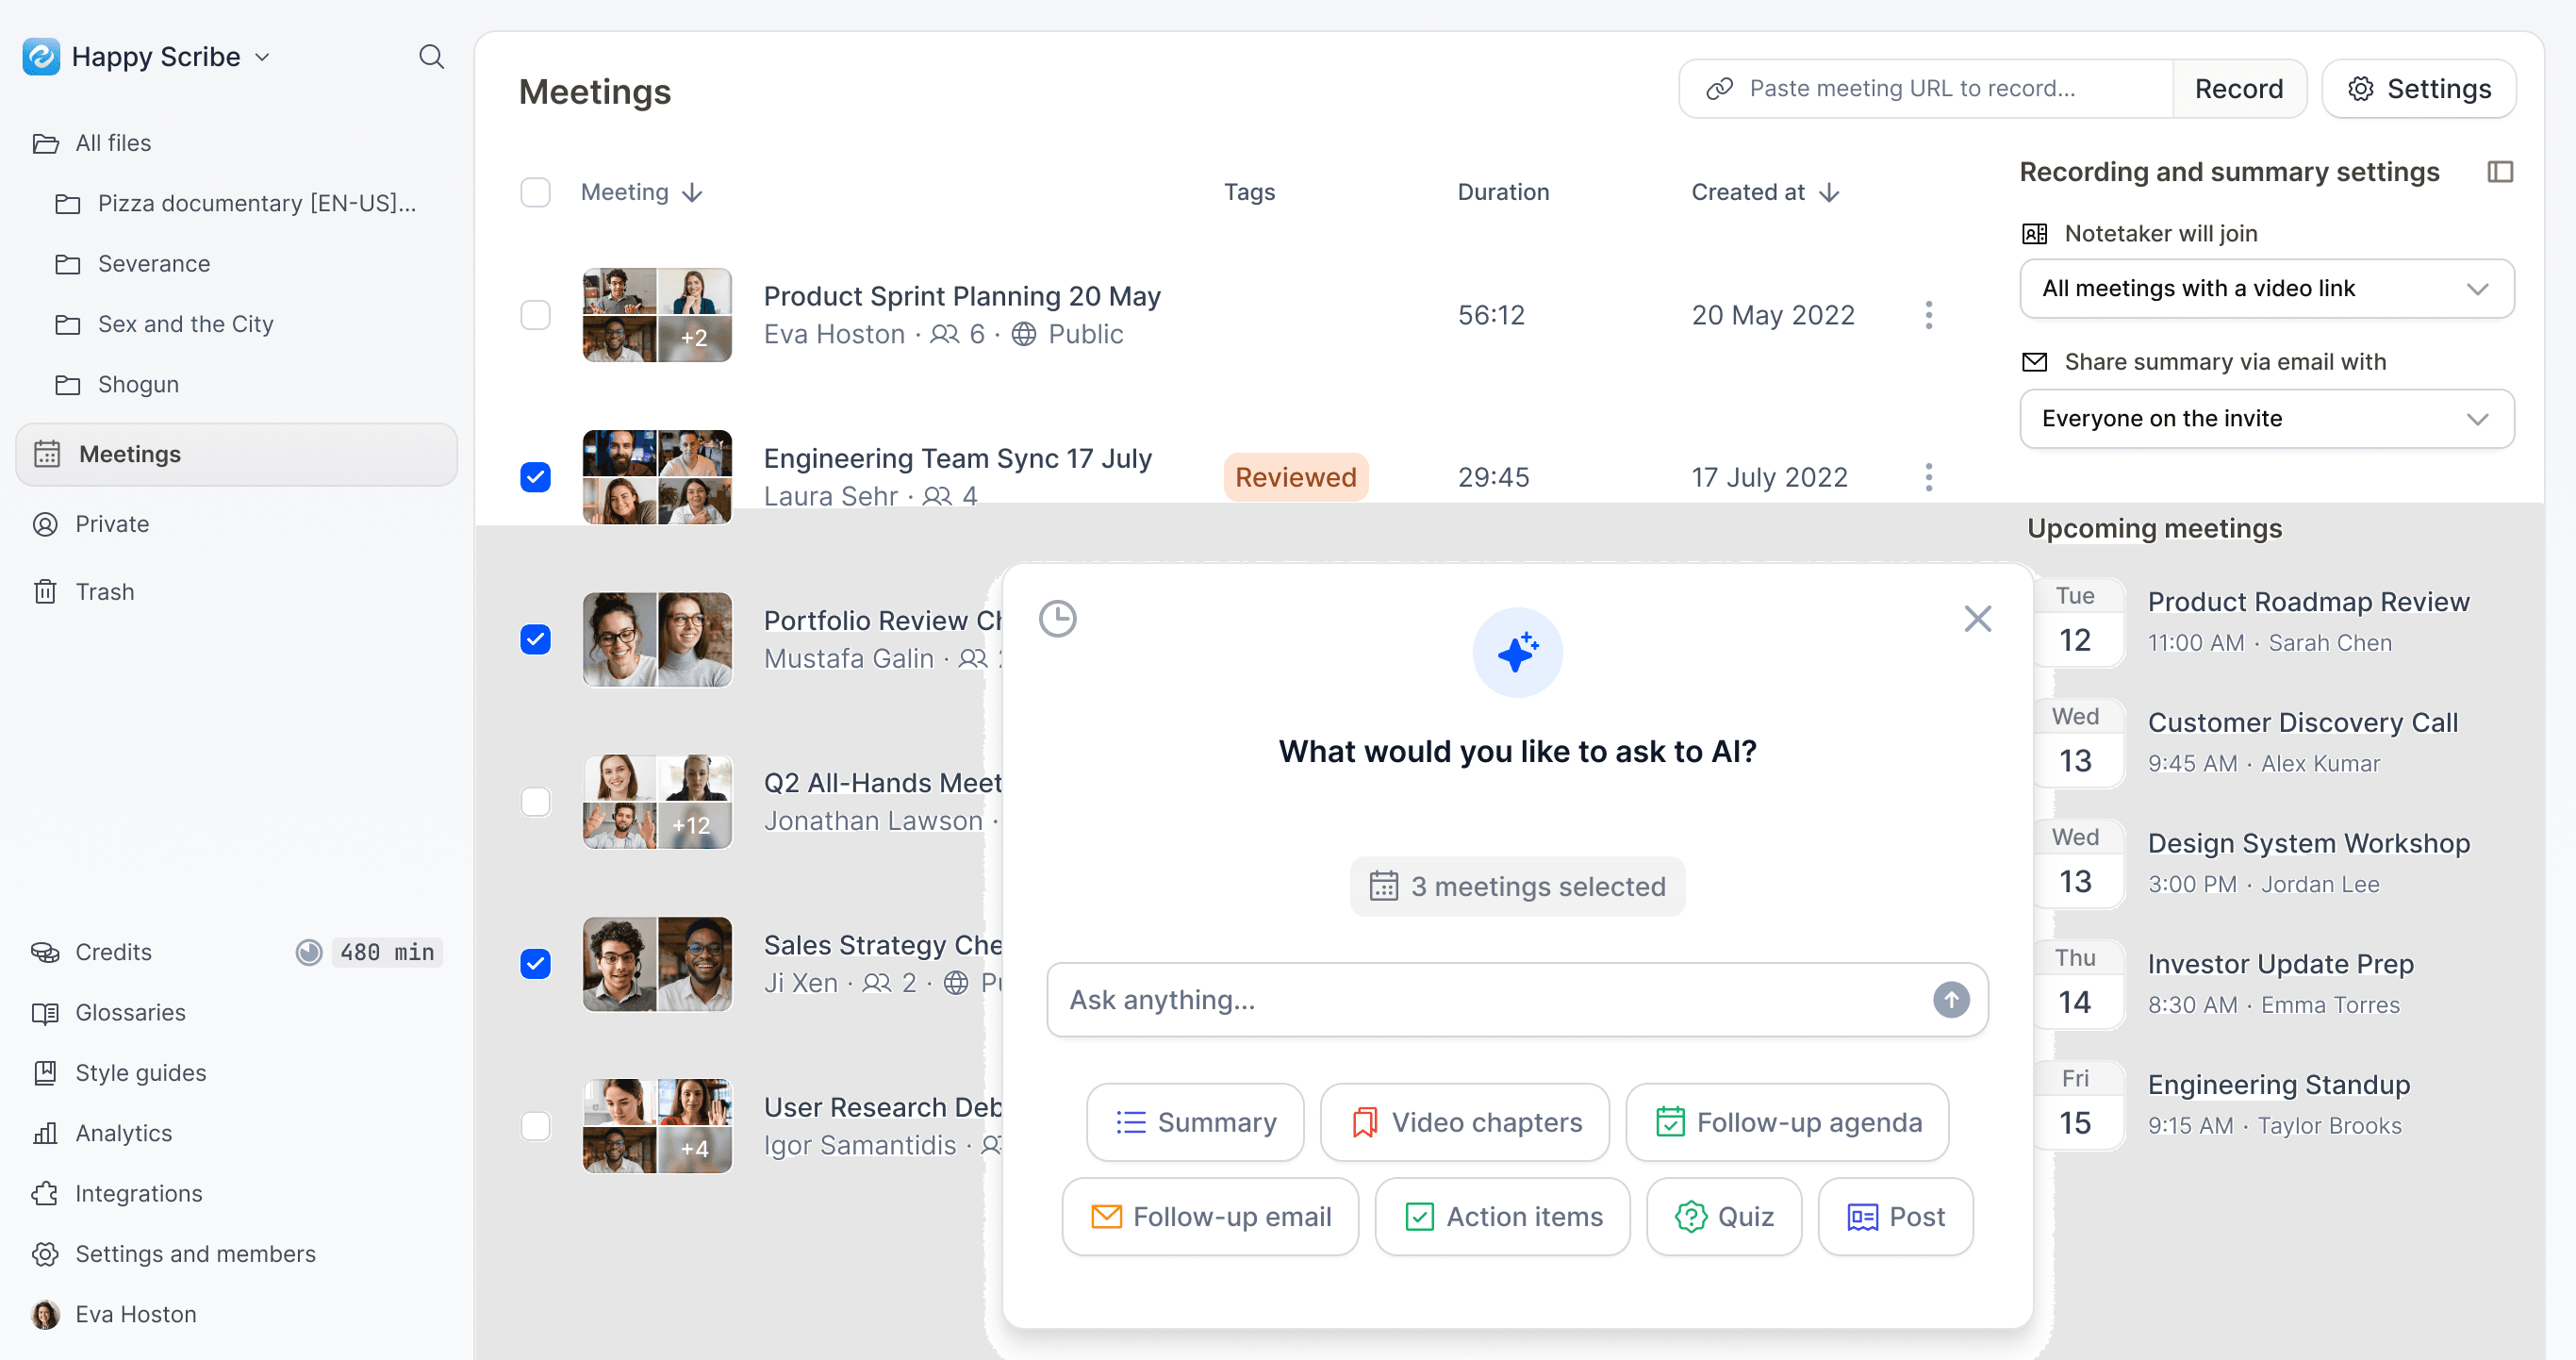
Task: Expand the Everyone on the invite dropdown
Action: (2266, 419)
